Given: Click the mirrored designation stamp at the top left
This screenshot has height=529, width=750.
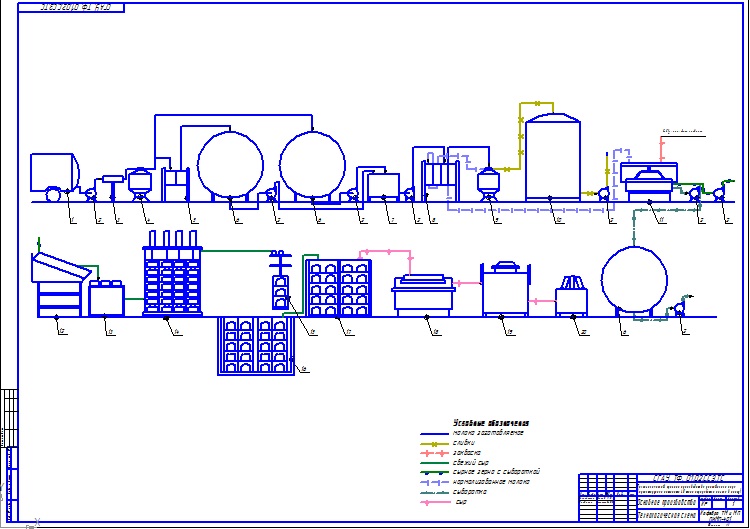Looking at the screenshot, I should (72, 7).
